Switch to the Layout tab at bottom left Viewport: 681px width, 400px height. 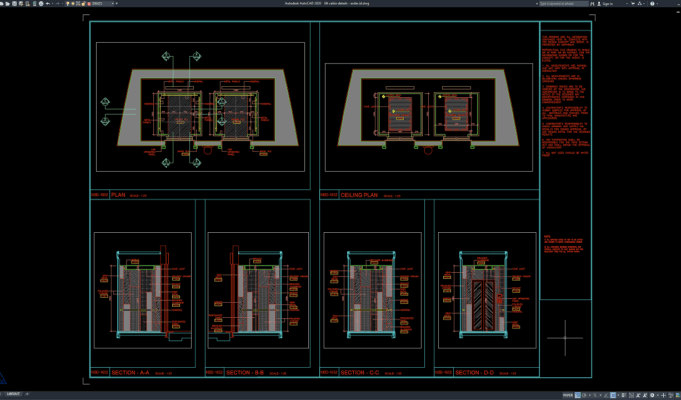point(13,394)
